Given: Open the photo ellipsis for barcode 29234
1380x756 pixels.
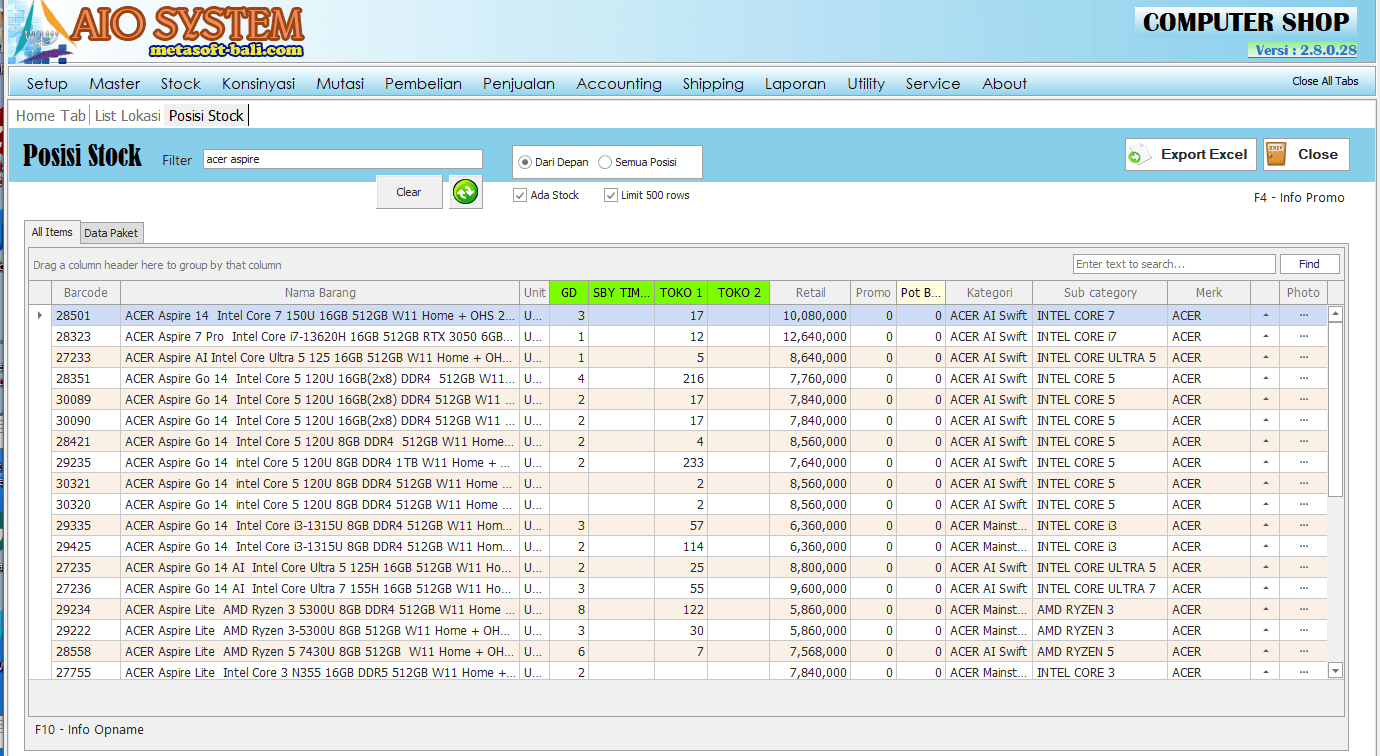Looking at the screenshot, I should (x=1303, y=609).
